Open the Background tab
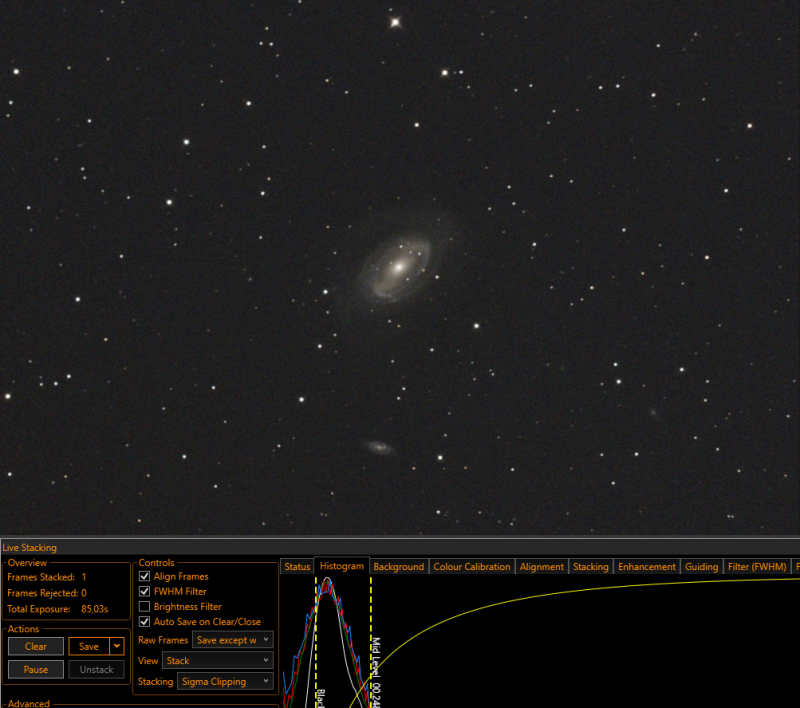The image size is (800, 708). pos(398,567)
